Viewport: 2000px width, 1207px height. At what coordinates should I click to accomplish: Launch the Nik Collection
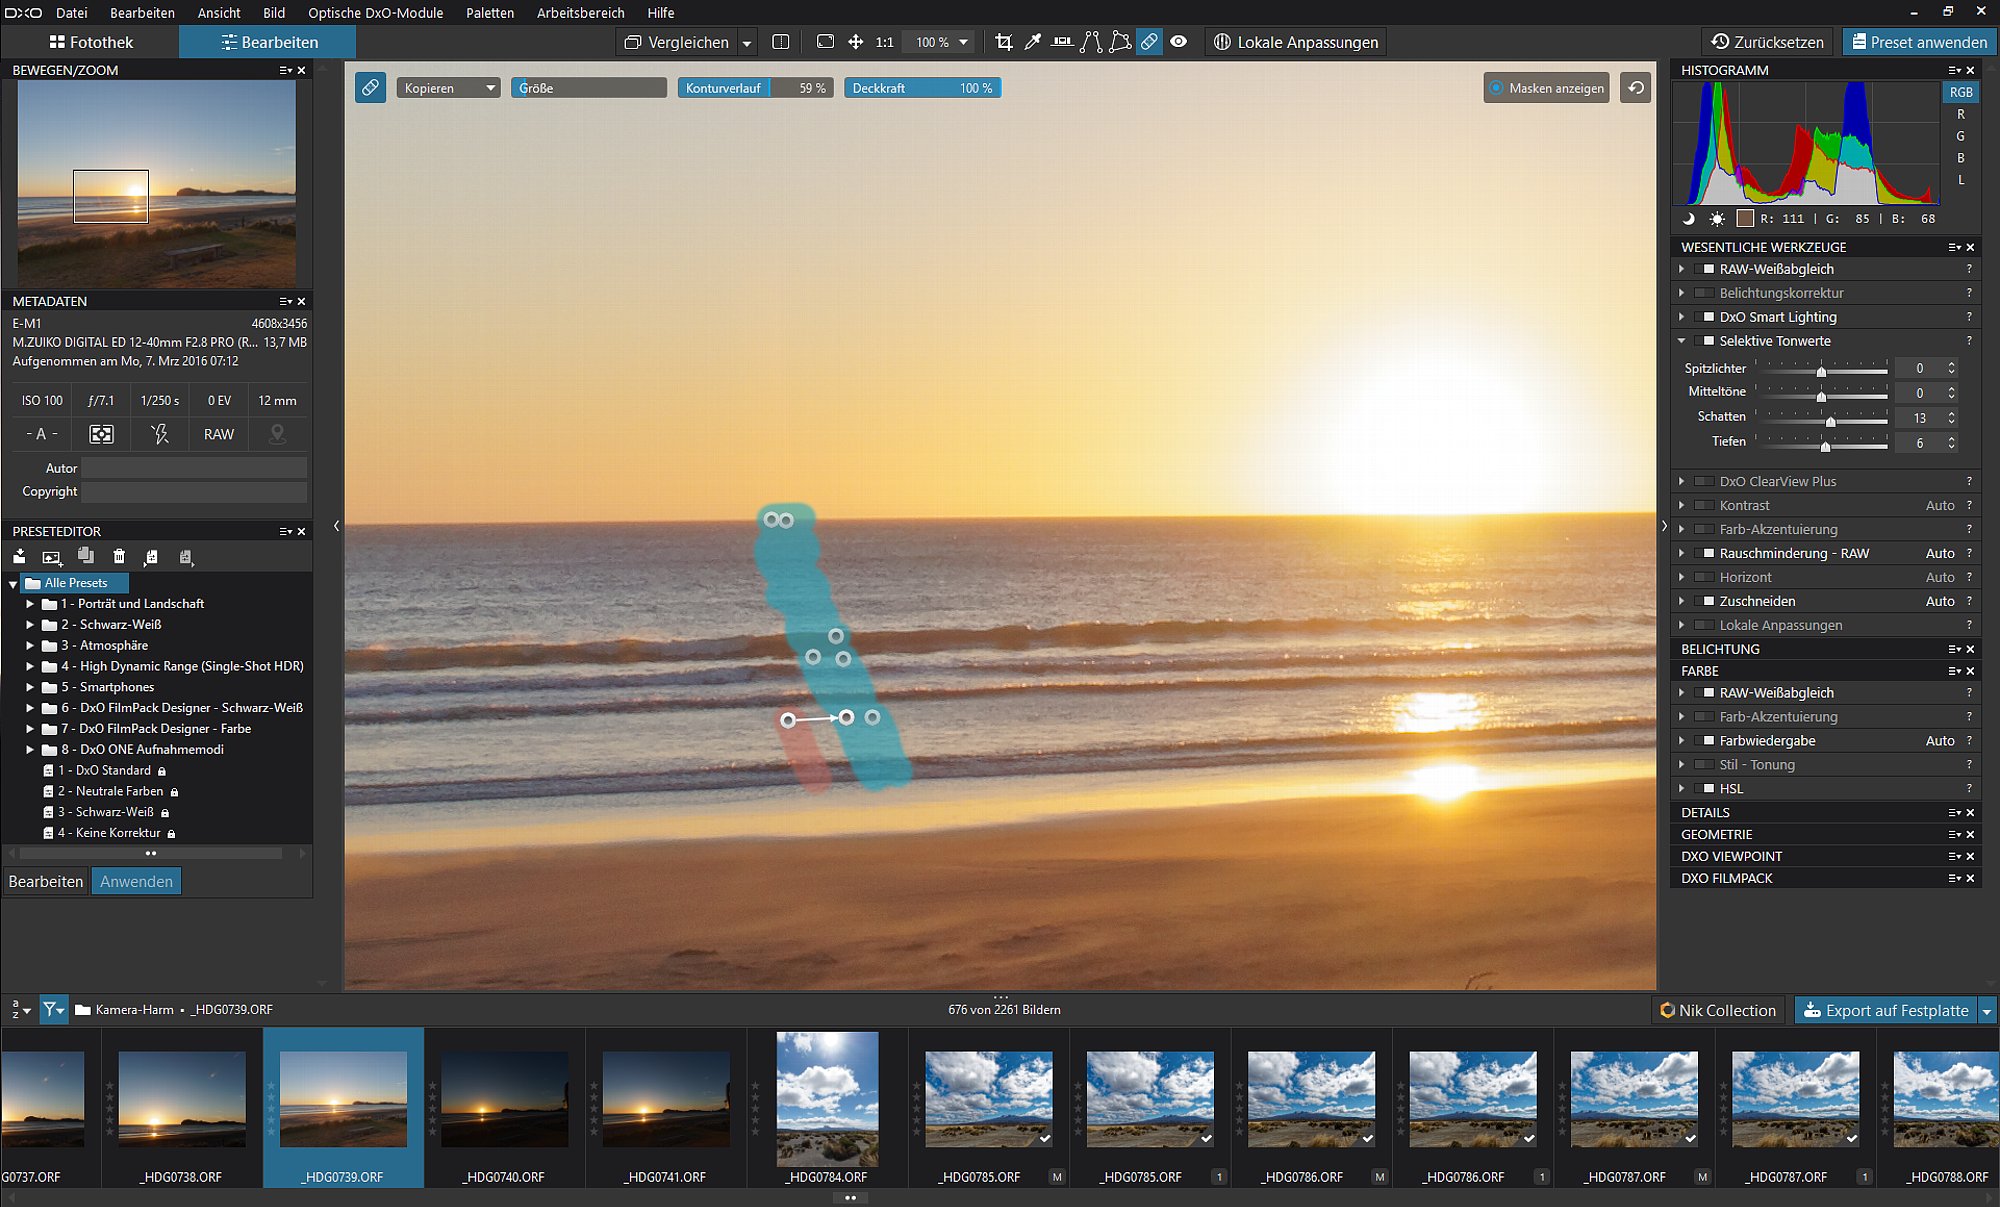[1718, 1011]
